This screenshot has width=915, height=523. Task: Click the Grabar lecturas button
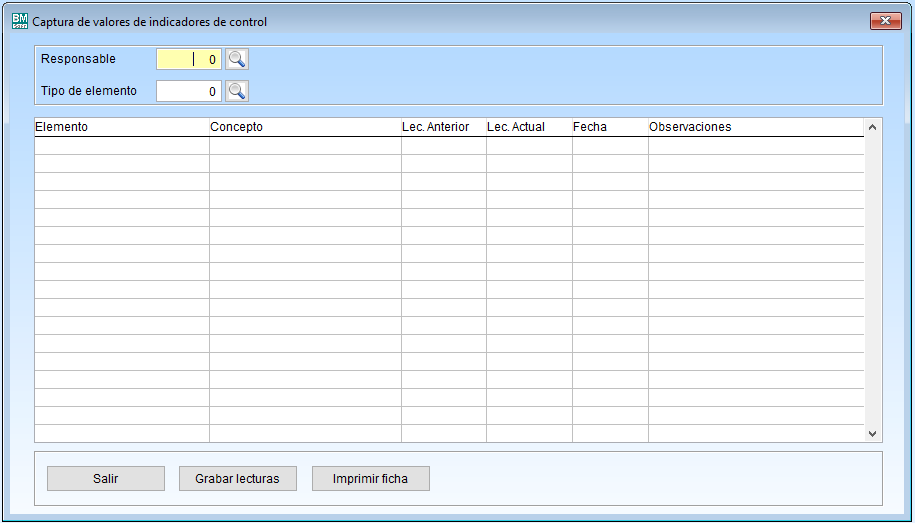click(x=237, y=479)
